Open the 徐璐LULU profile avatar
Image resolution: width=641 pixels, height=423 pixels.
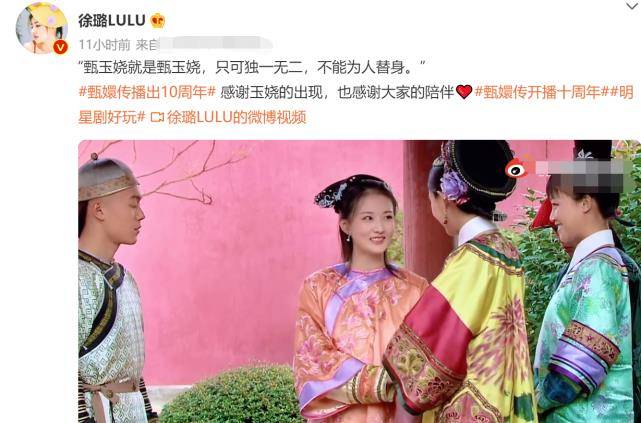(41, 28)
